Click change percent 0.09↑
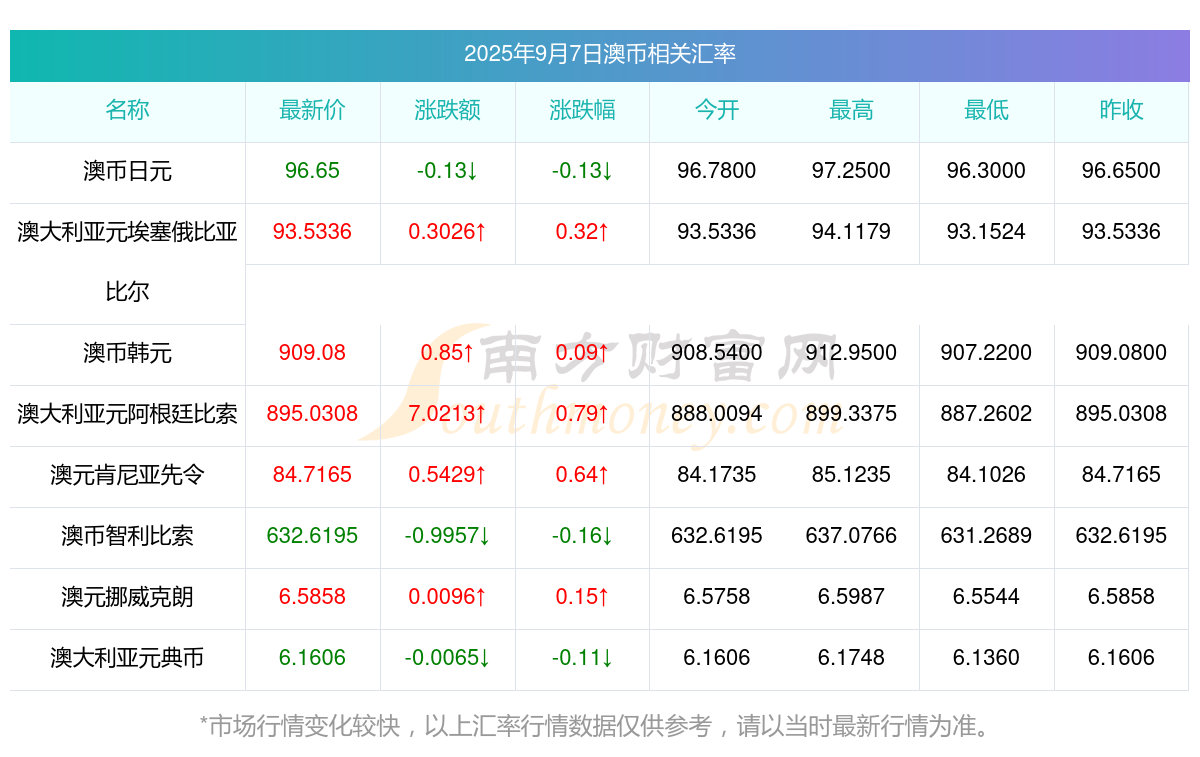The image size is (1200, 757). click(582, 353)
